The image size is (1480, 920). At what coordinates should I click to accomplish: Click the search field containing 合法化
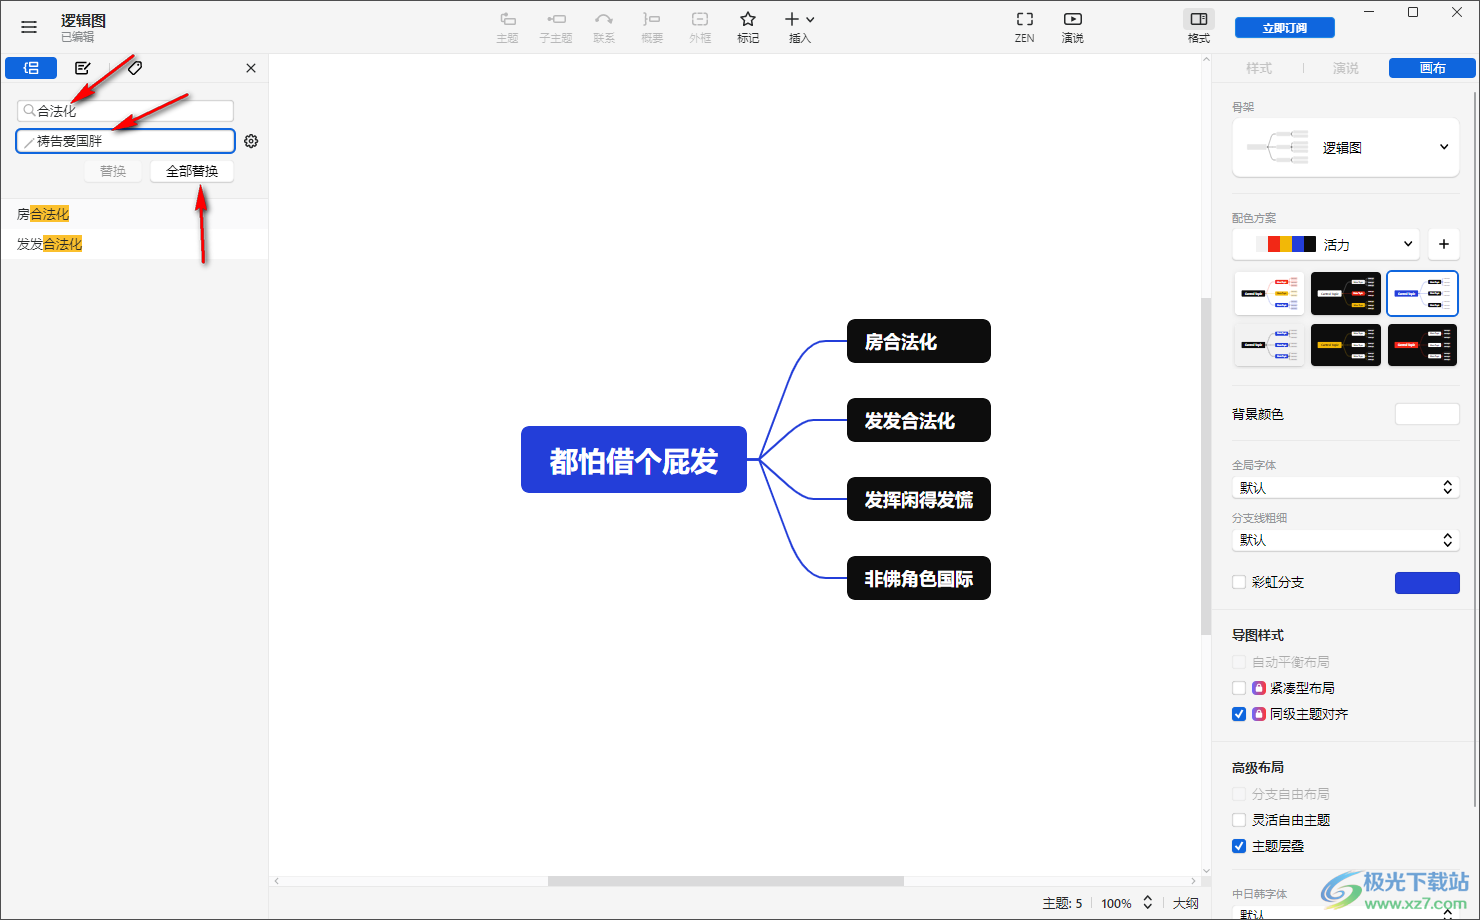[x=125, y=111]
